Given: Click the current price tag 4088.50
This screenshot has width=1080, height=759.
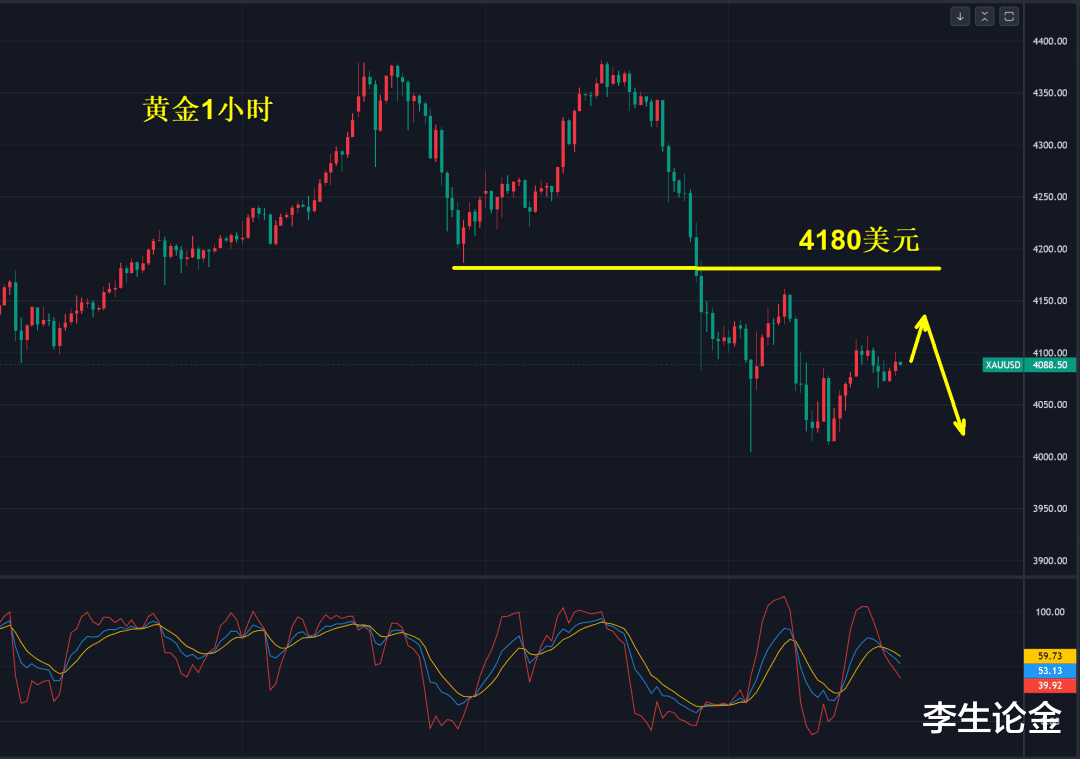Looking at the screenshot, I should (x=1050, y=365).
